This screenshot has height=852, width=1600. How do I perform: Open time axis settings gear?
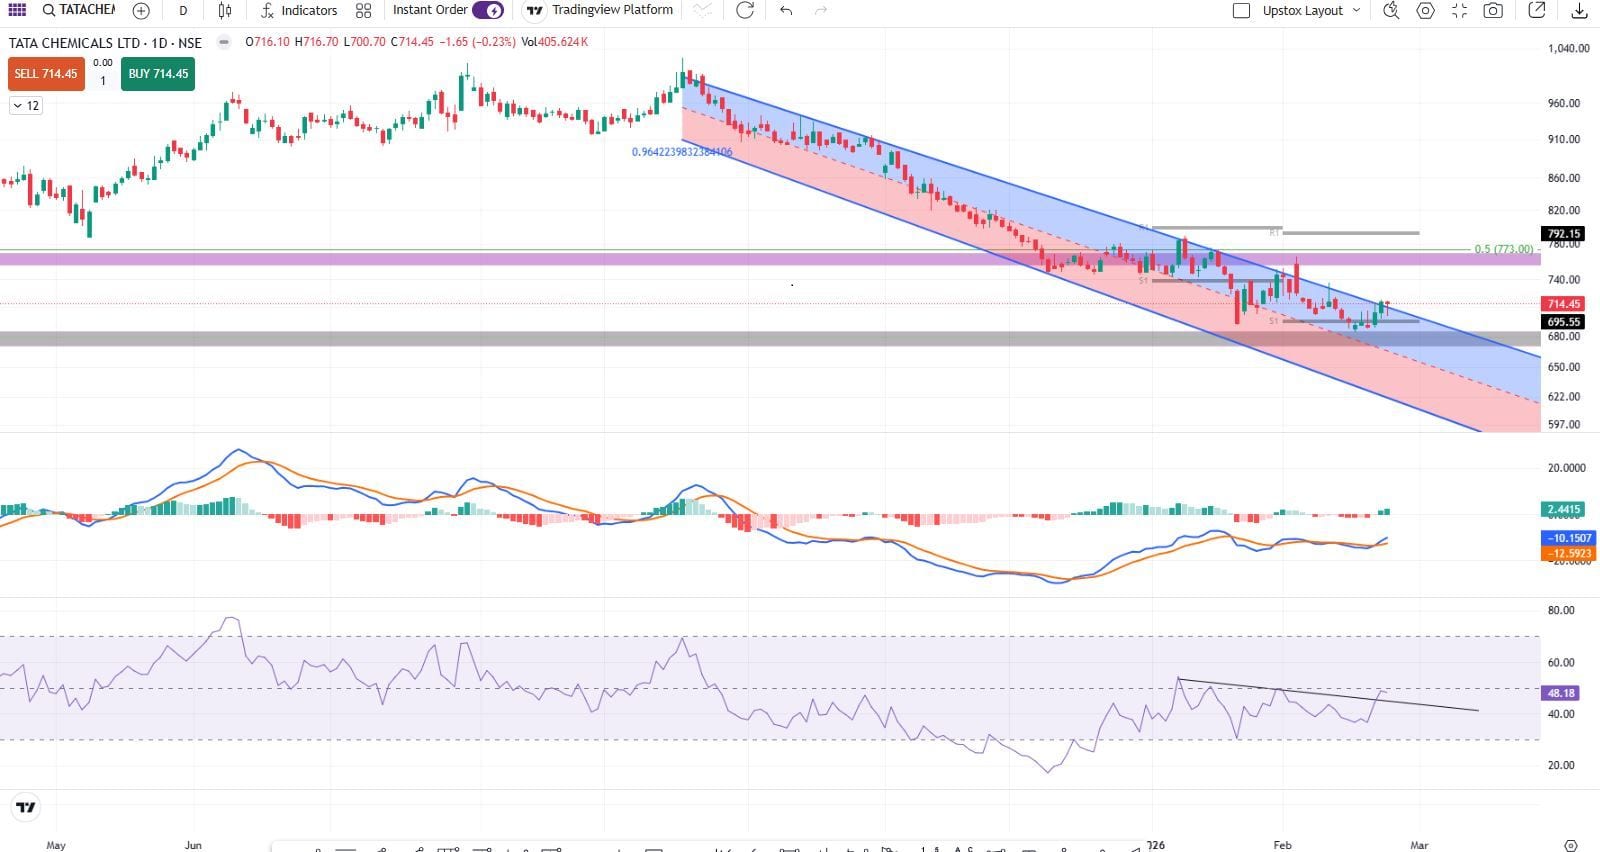tap(1570, 845)
